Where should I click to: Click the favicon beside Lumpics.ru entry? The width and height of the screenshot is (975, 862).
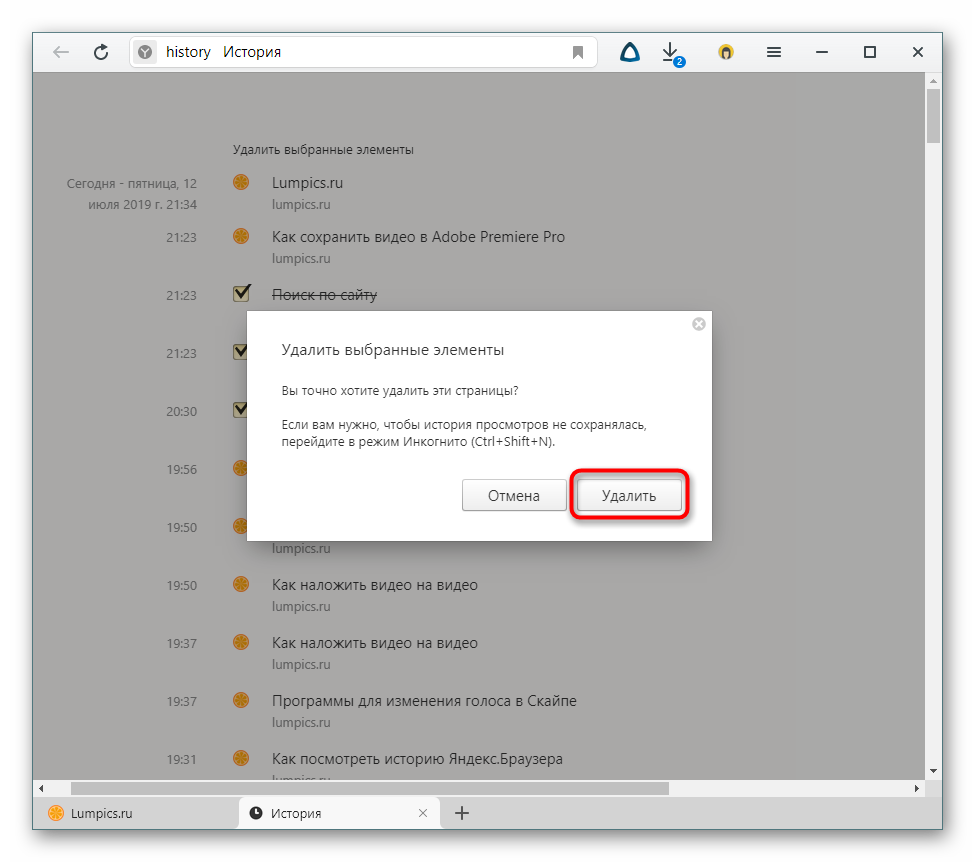coord(241,182)
